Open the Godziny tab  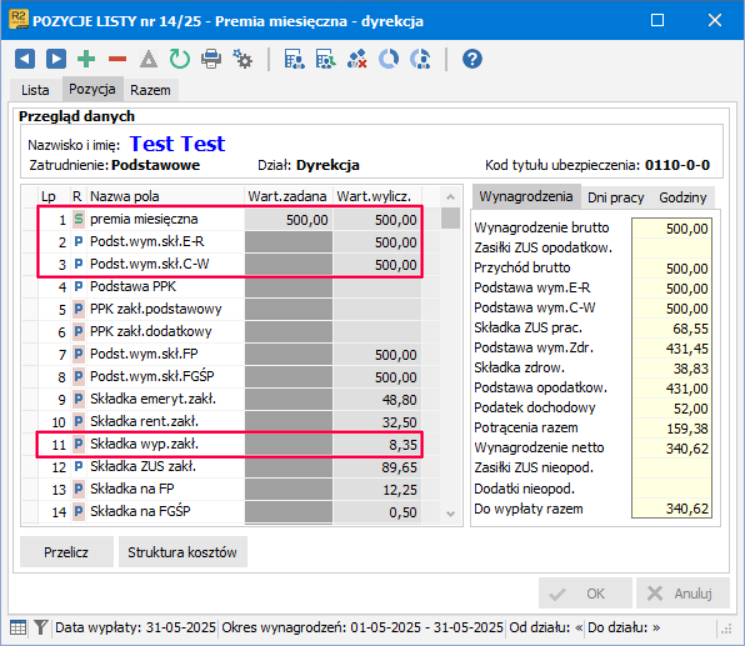point(683,197)
